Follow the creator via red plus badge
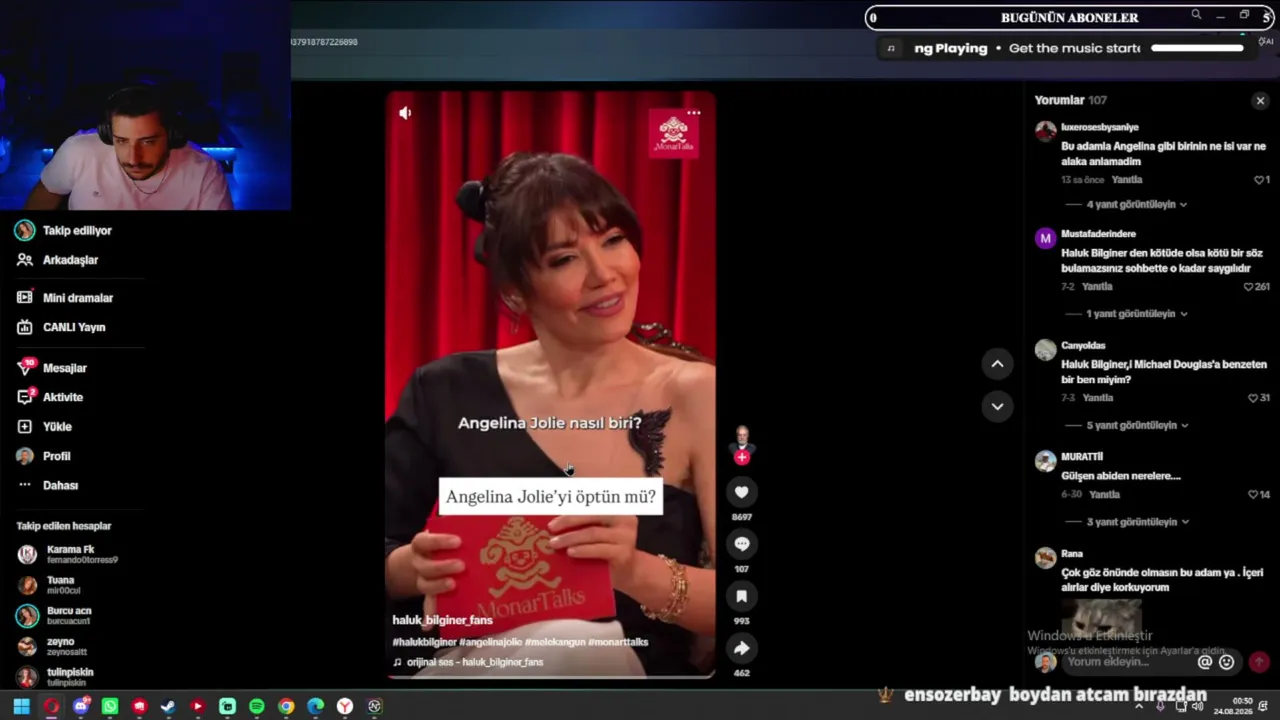 [741, 457]
